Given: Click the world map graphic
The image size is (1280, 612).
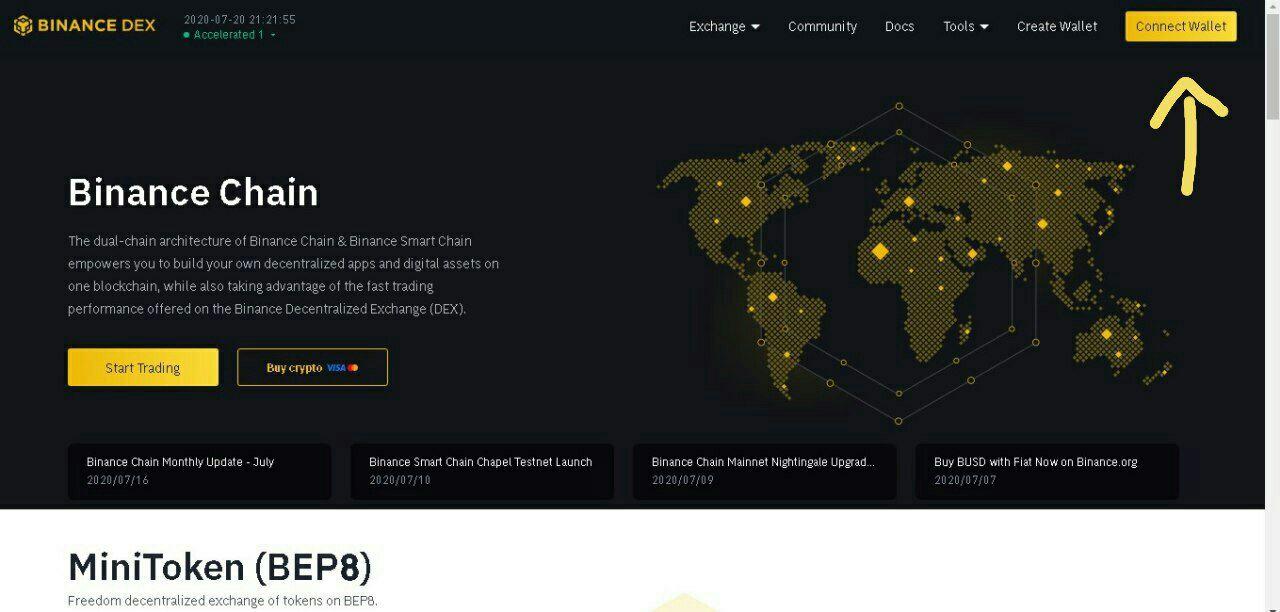Looking at the screenshot, I should click(912, 265).
